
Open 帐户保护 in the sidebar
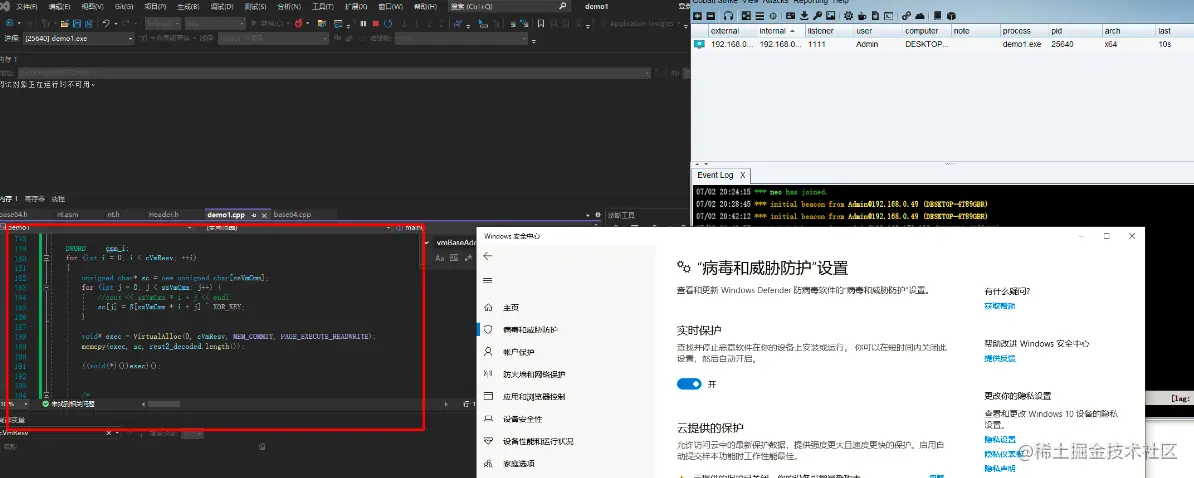coord(519,352)
